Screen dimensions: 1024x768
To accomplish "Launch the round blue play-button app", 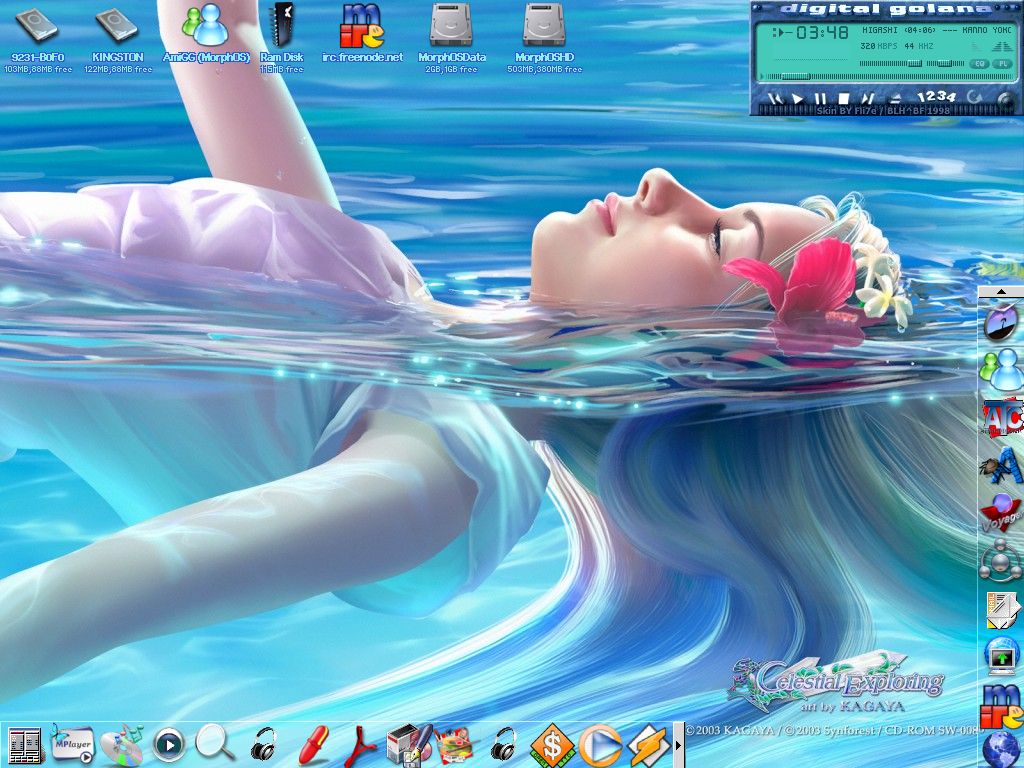I will coord(169,745).
